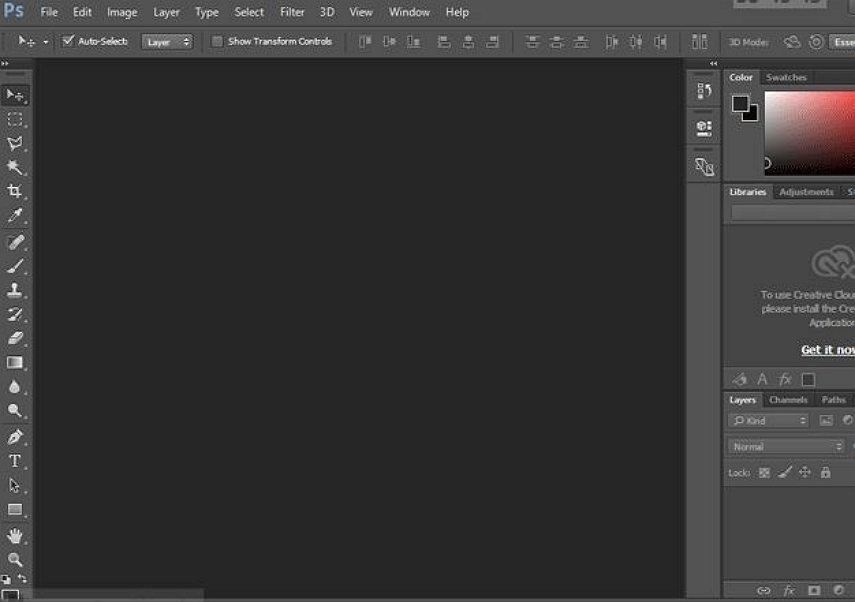
Task: Click the roll 3D object icon
Action: (x=816, y=42)
